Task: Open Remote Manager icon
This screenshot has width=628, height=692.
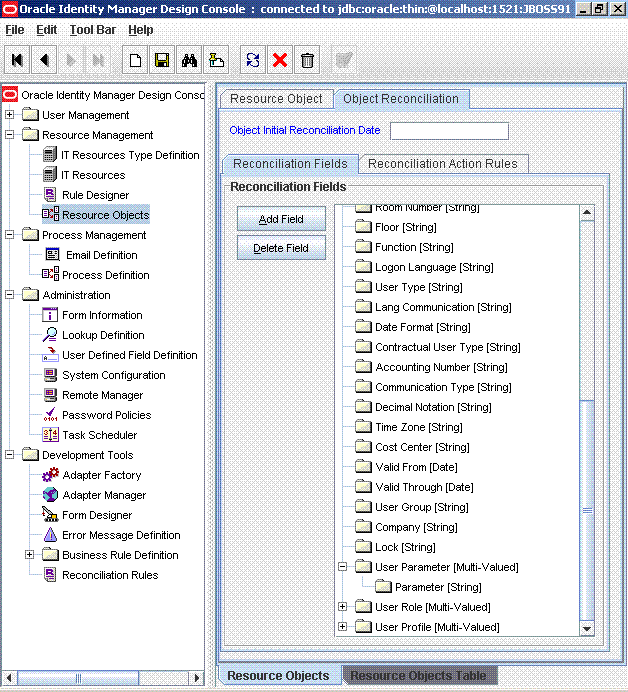Action: pyautogui.click(x=50, y=395)
